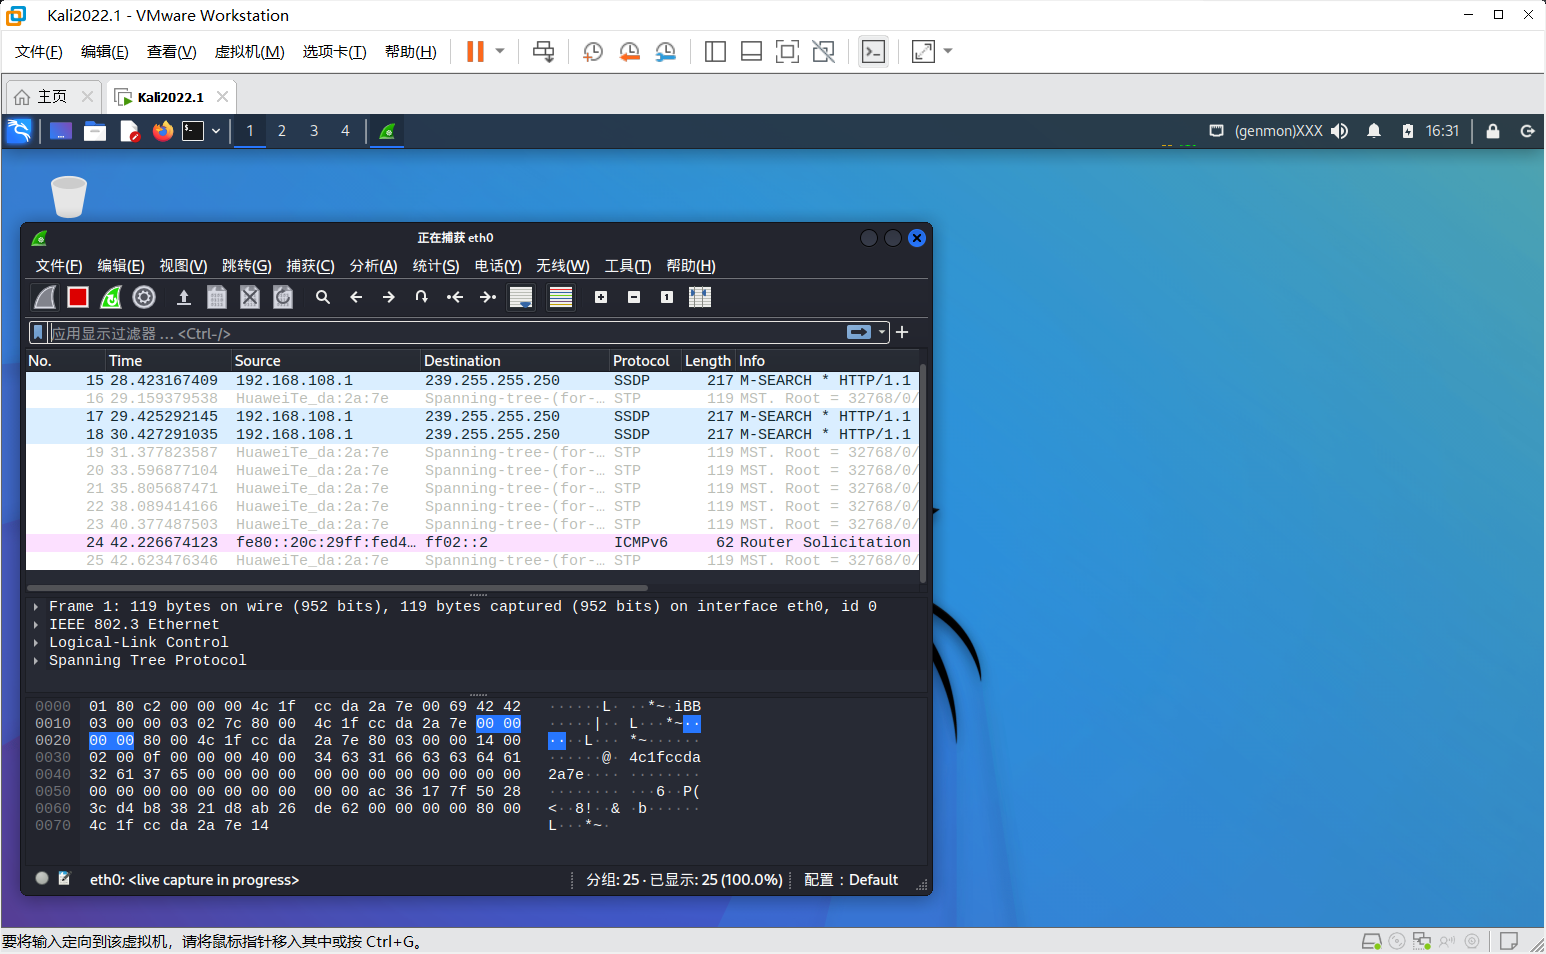The height and width of the screenshot is (954, 1546).
Task: Open the 统计(S) menu
Action: click(436, 266)
